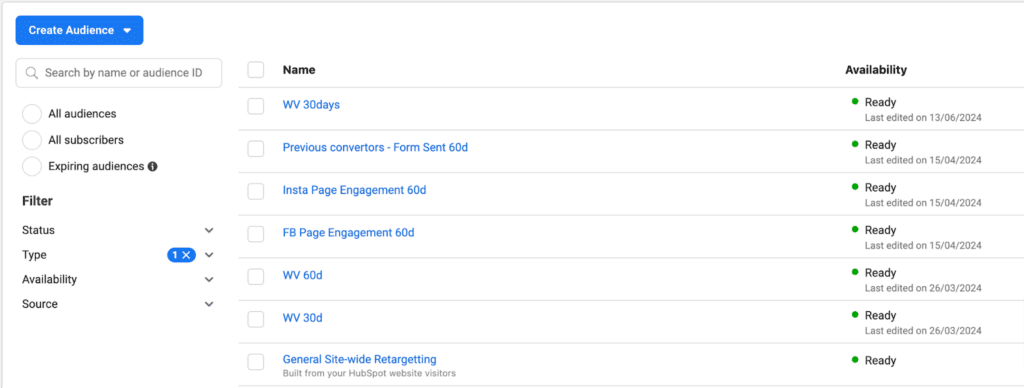Open the Type filter chevron
The image size is (1024, 388).
point(209,255)
